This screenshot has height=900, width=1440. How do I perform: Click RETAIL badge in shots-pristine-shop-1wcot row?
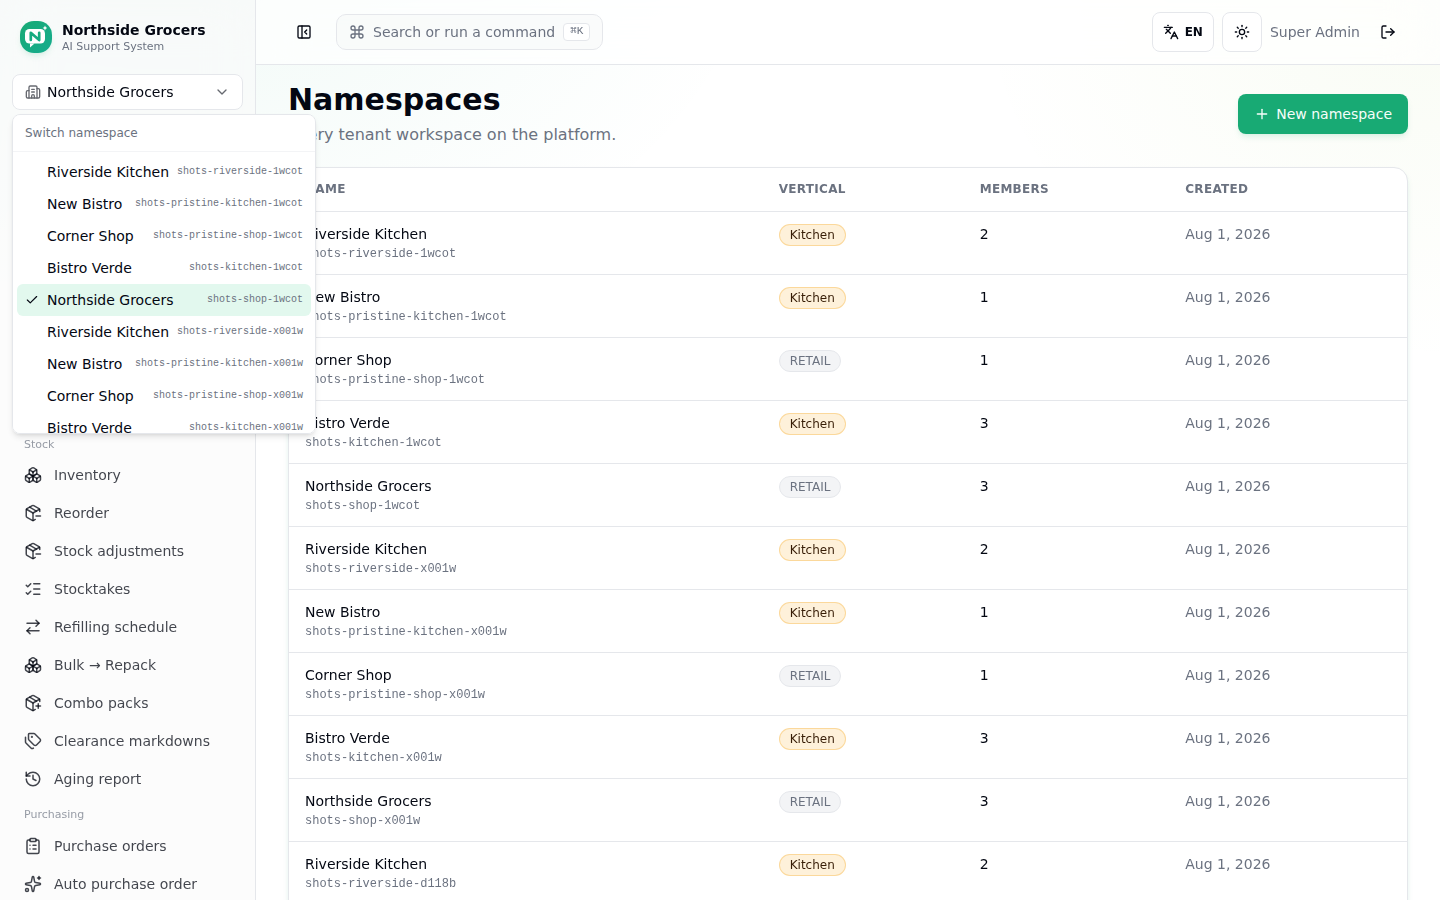pos(810,361)
